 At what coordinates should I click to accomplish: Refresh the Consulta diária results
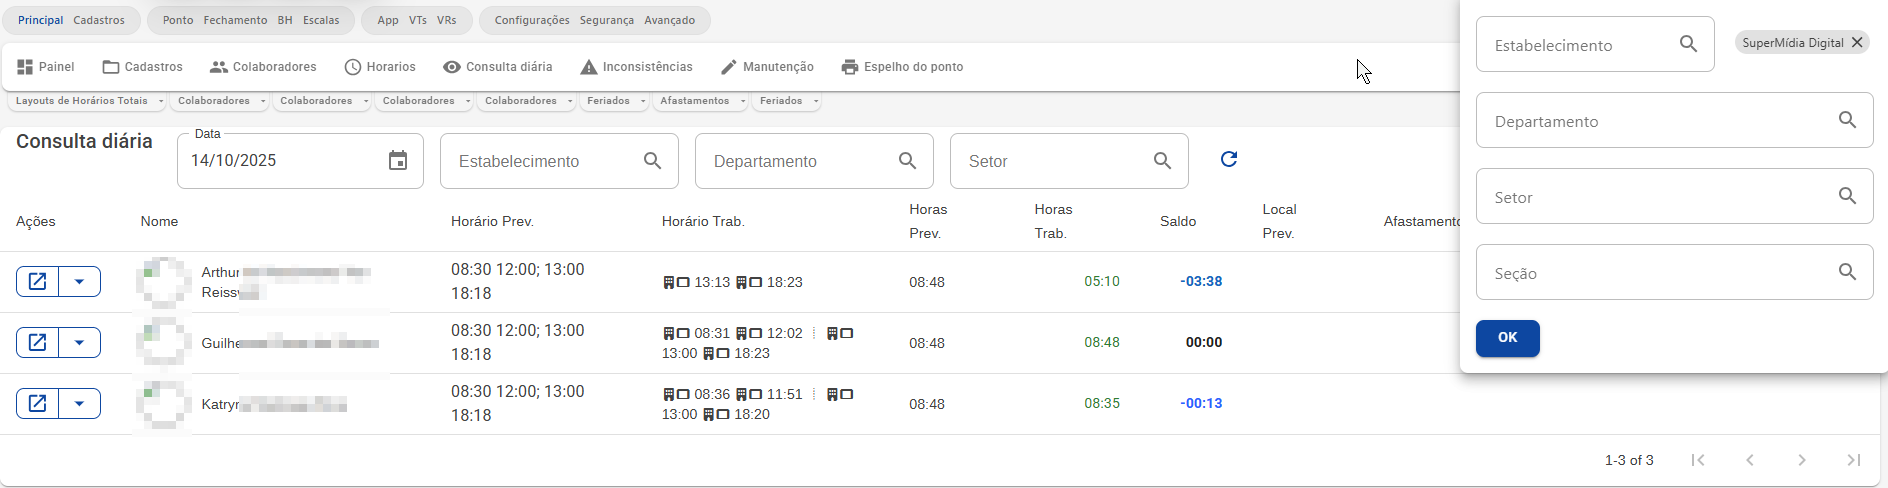(x=1229, y=159)
